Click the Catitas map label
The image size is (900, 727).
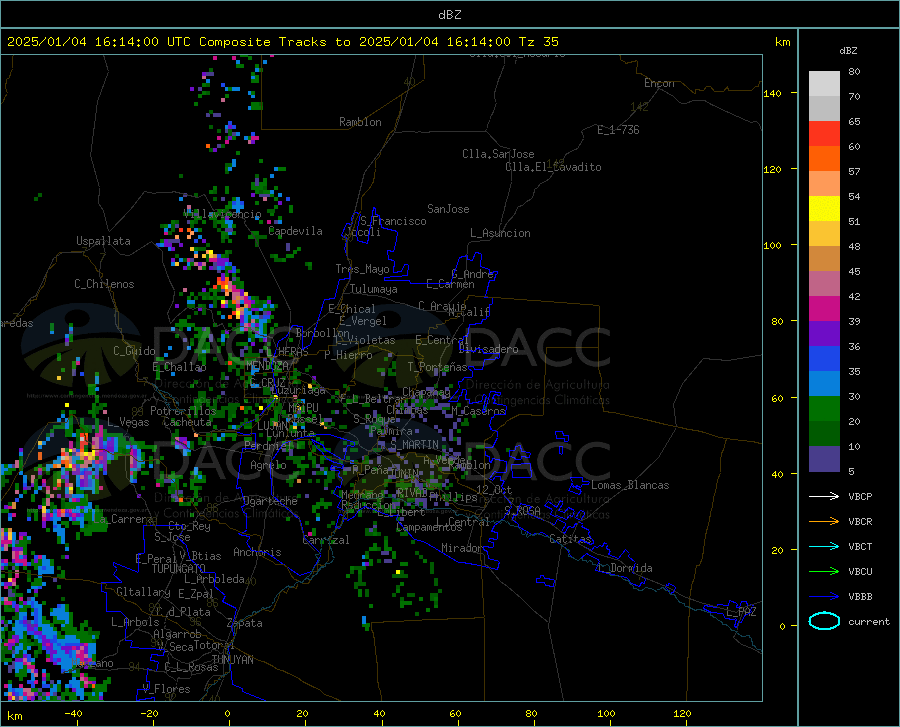pyautogui.click(x=570, y=539)
